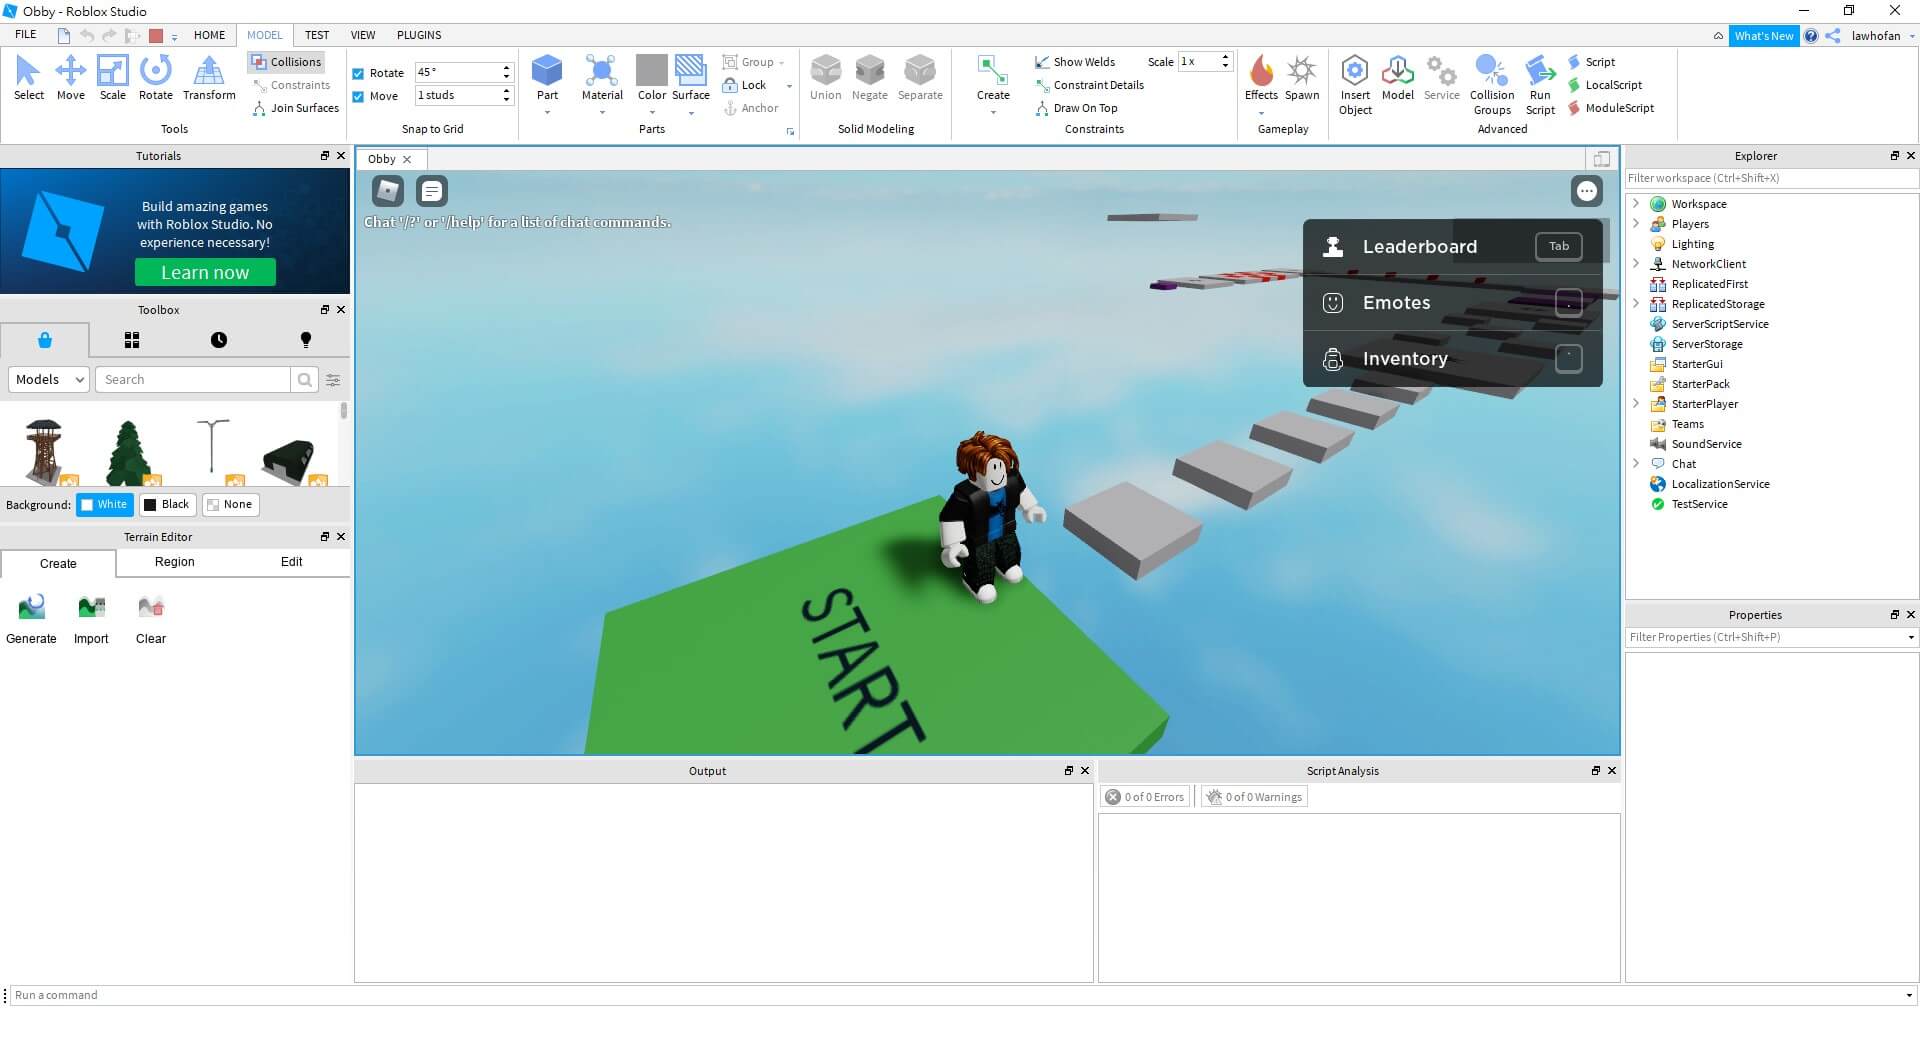This screenshot has width=1920, height=1040.
Task: Select the Move tool
Action: tap(71, 78)
